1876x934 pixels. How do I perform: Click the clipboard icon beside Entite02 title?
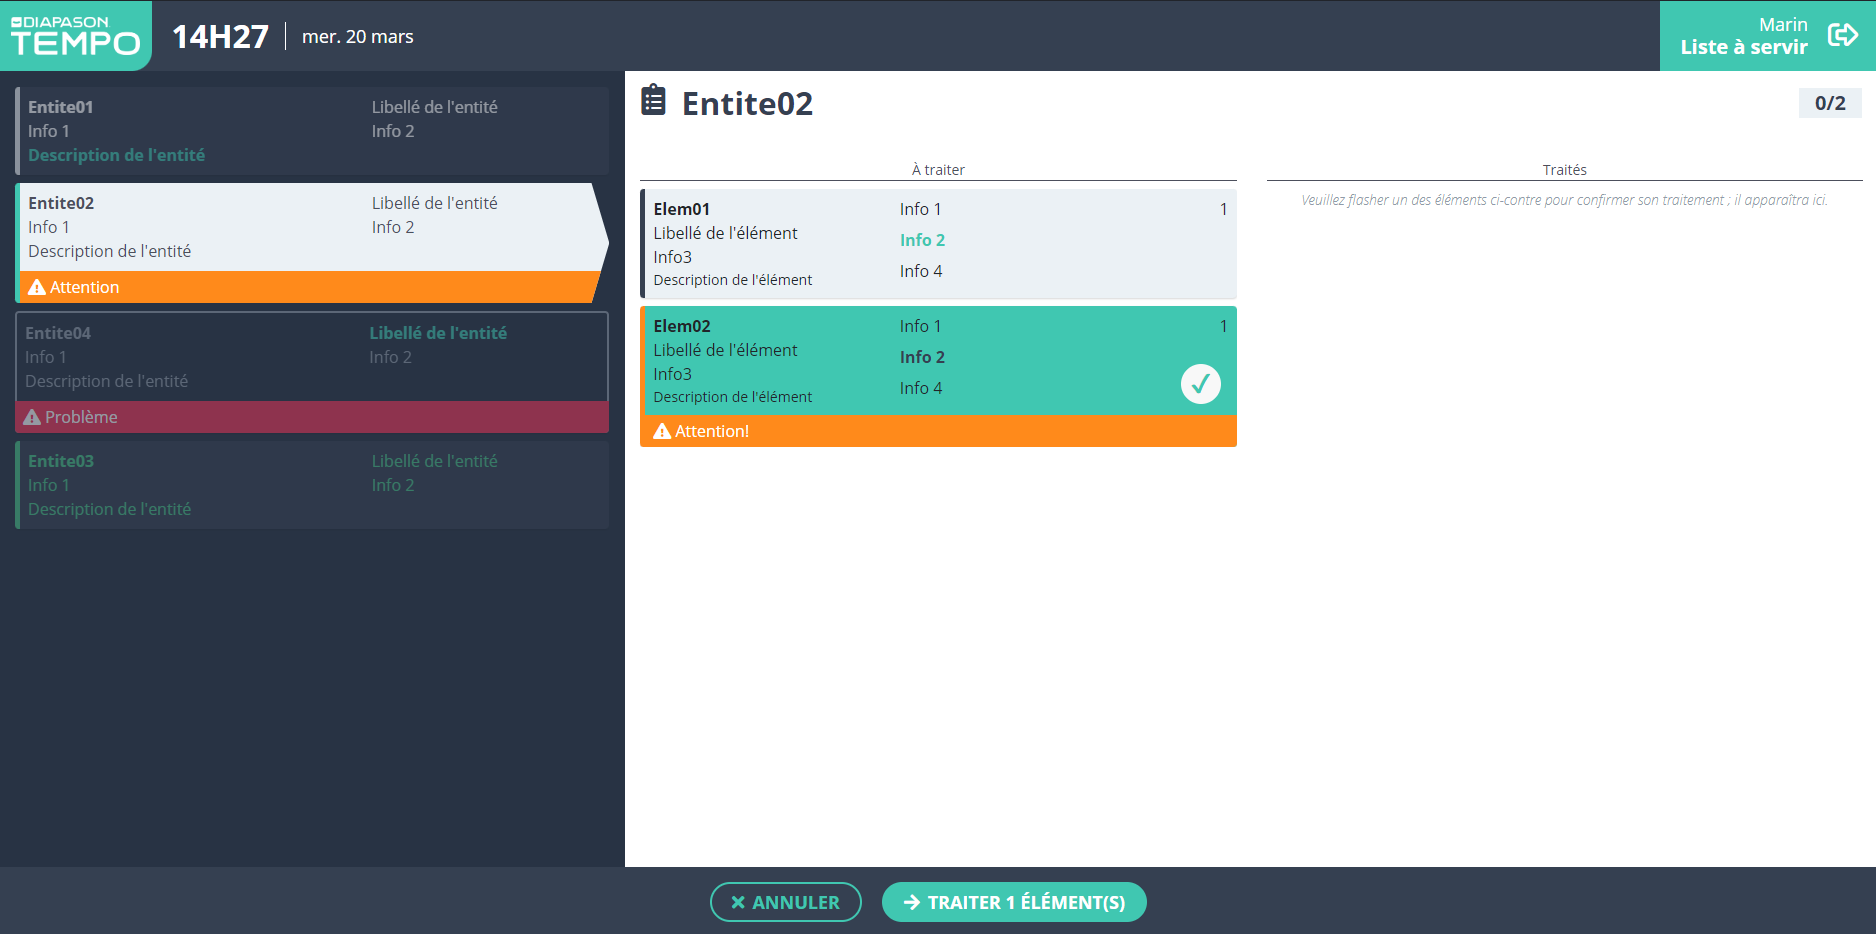tap(653, 101)
